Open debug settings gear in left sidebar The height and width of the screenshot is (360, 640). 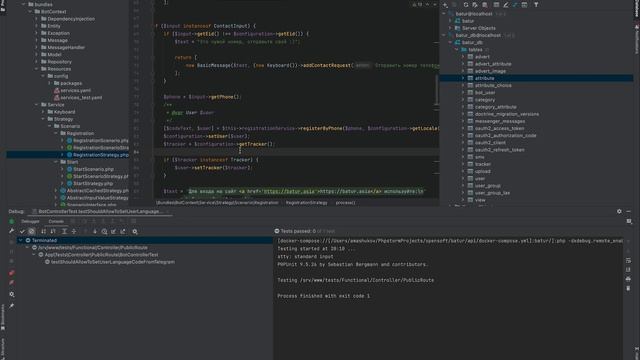11,294
